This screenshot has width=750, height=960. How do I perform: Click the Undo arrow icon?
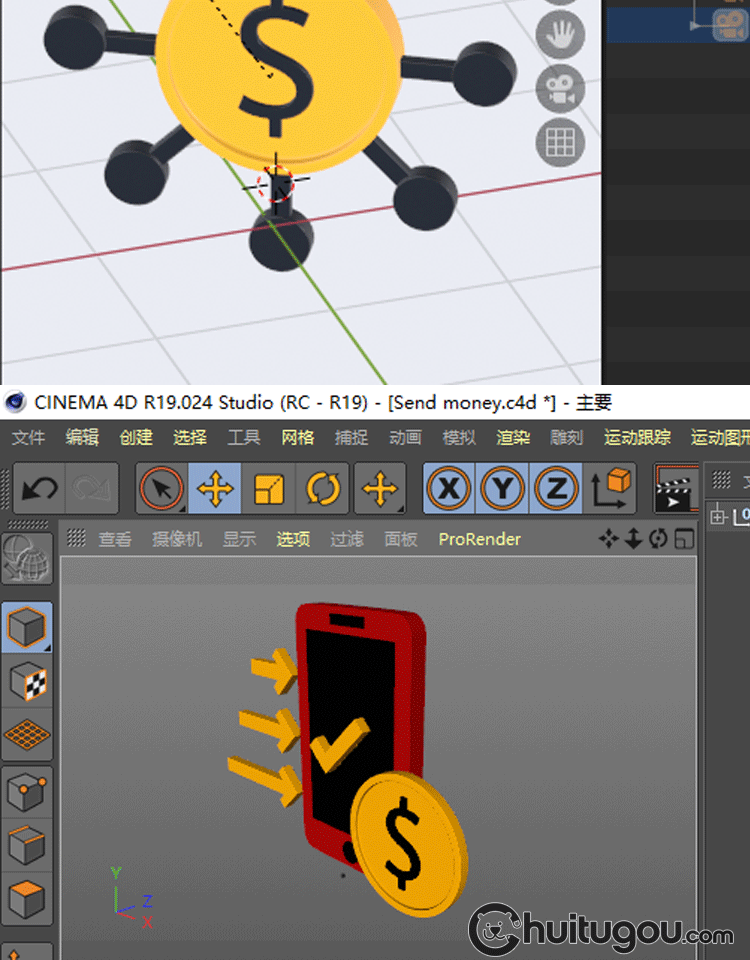coord(39,489)
